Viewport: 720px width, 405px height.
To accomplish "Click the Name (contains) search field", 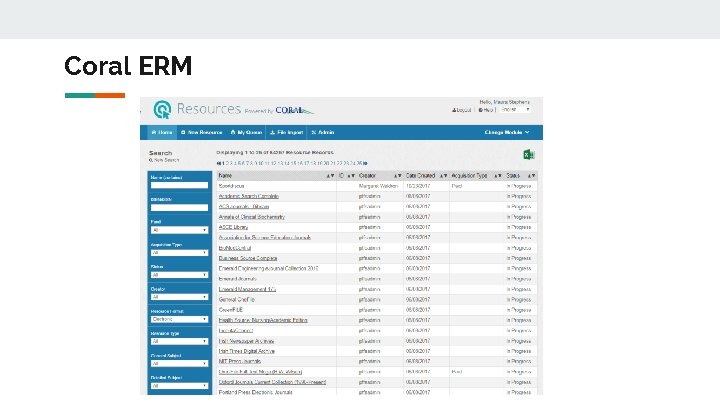I will pos(180,186).
